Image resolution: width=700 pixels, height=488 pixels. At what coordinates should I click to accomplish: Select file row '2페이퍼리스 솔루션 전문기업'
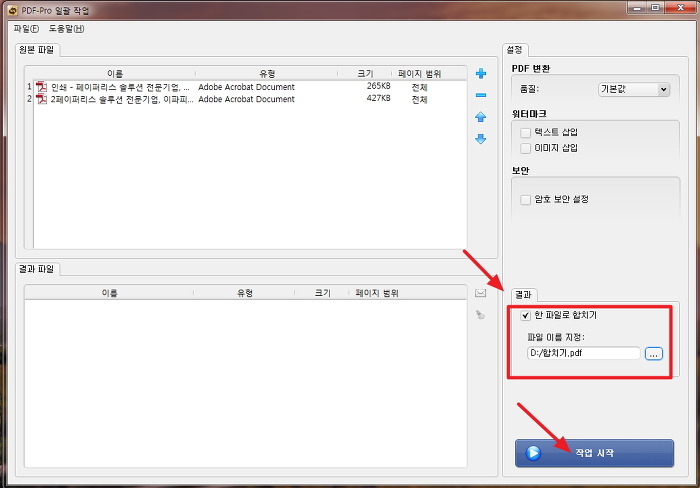[x=250, y=99]
